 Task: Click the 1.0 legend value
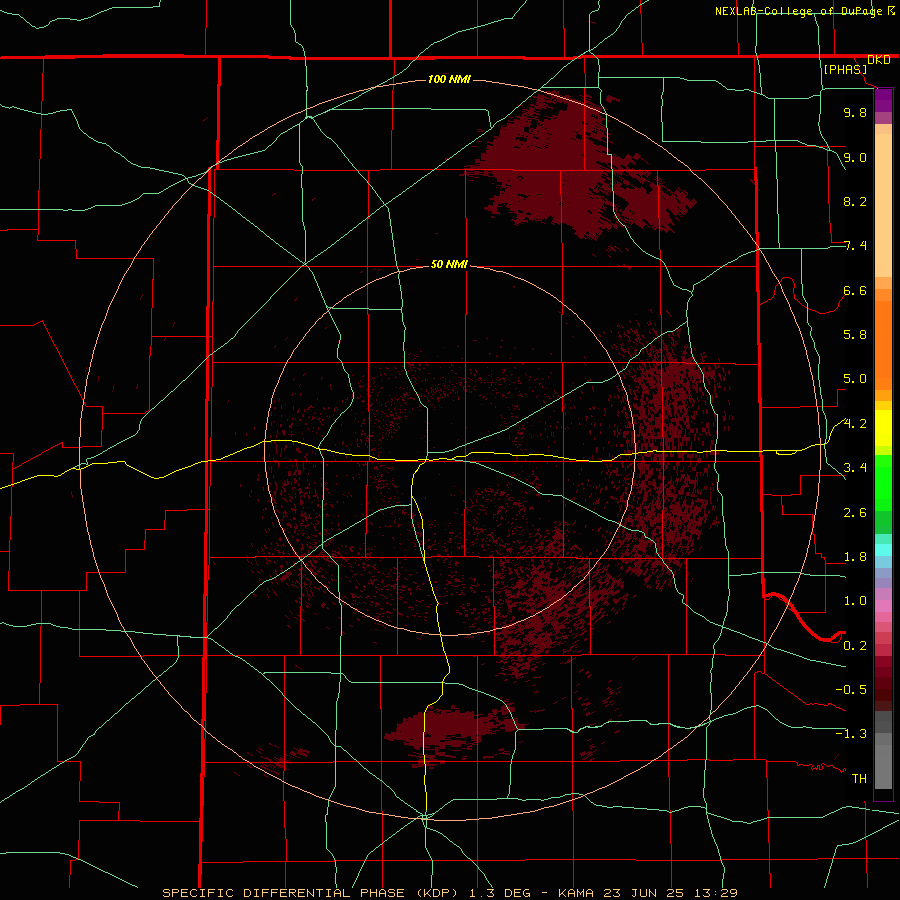[x=855, y=601]
